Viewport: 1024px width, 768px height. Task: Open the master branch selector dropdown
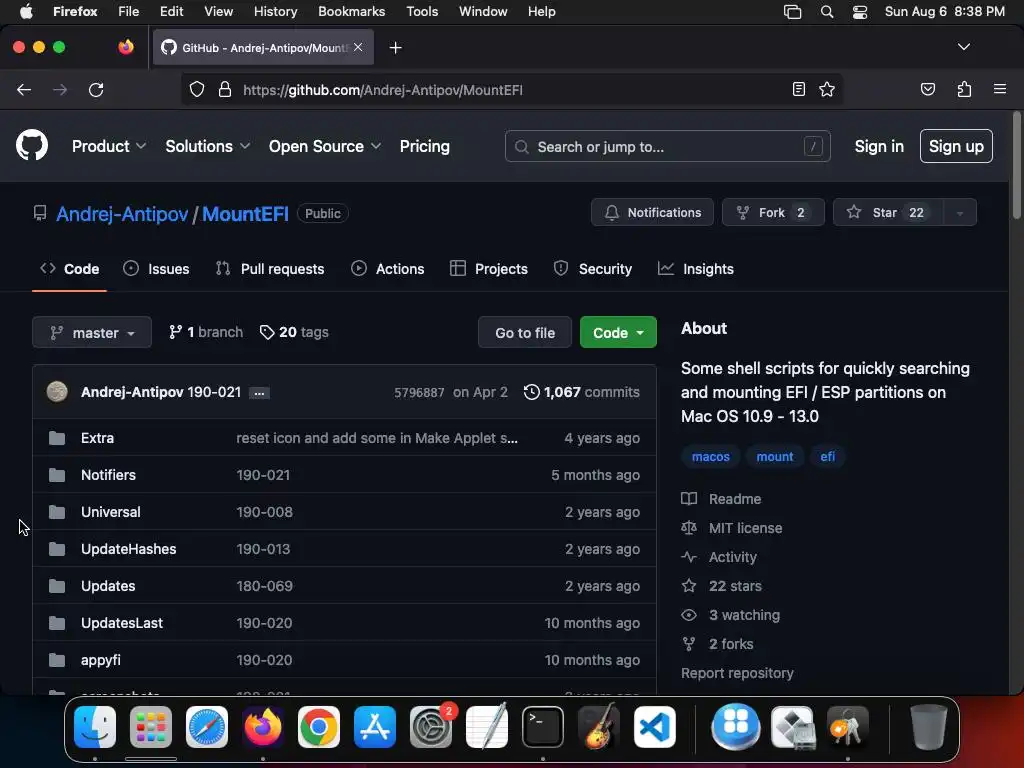click(92, 332)
